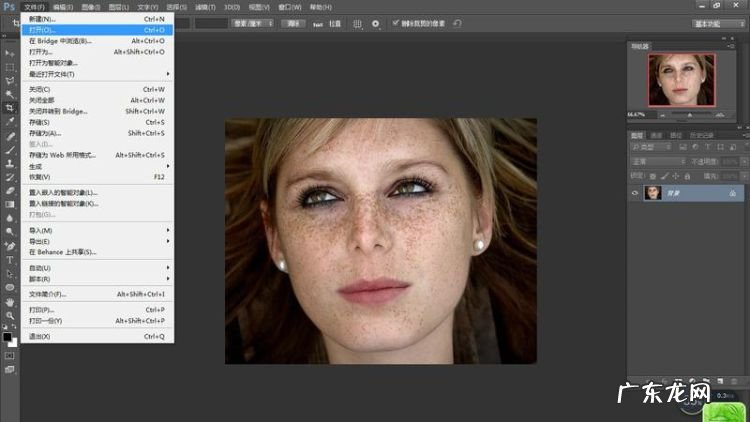
Task: Select the Rectangular Marquee tool
Action: click(10, 66)
